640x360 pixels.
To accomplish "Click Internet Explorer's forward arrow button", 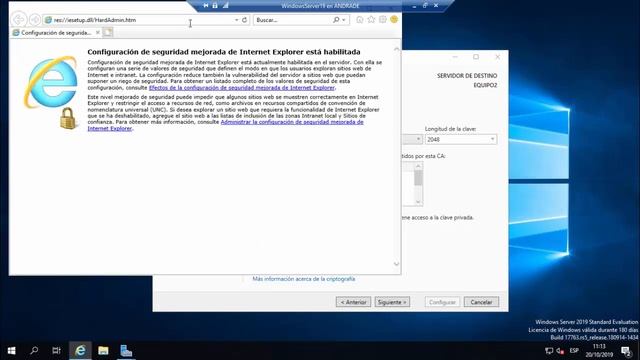I will pos(35,20).
